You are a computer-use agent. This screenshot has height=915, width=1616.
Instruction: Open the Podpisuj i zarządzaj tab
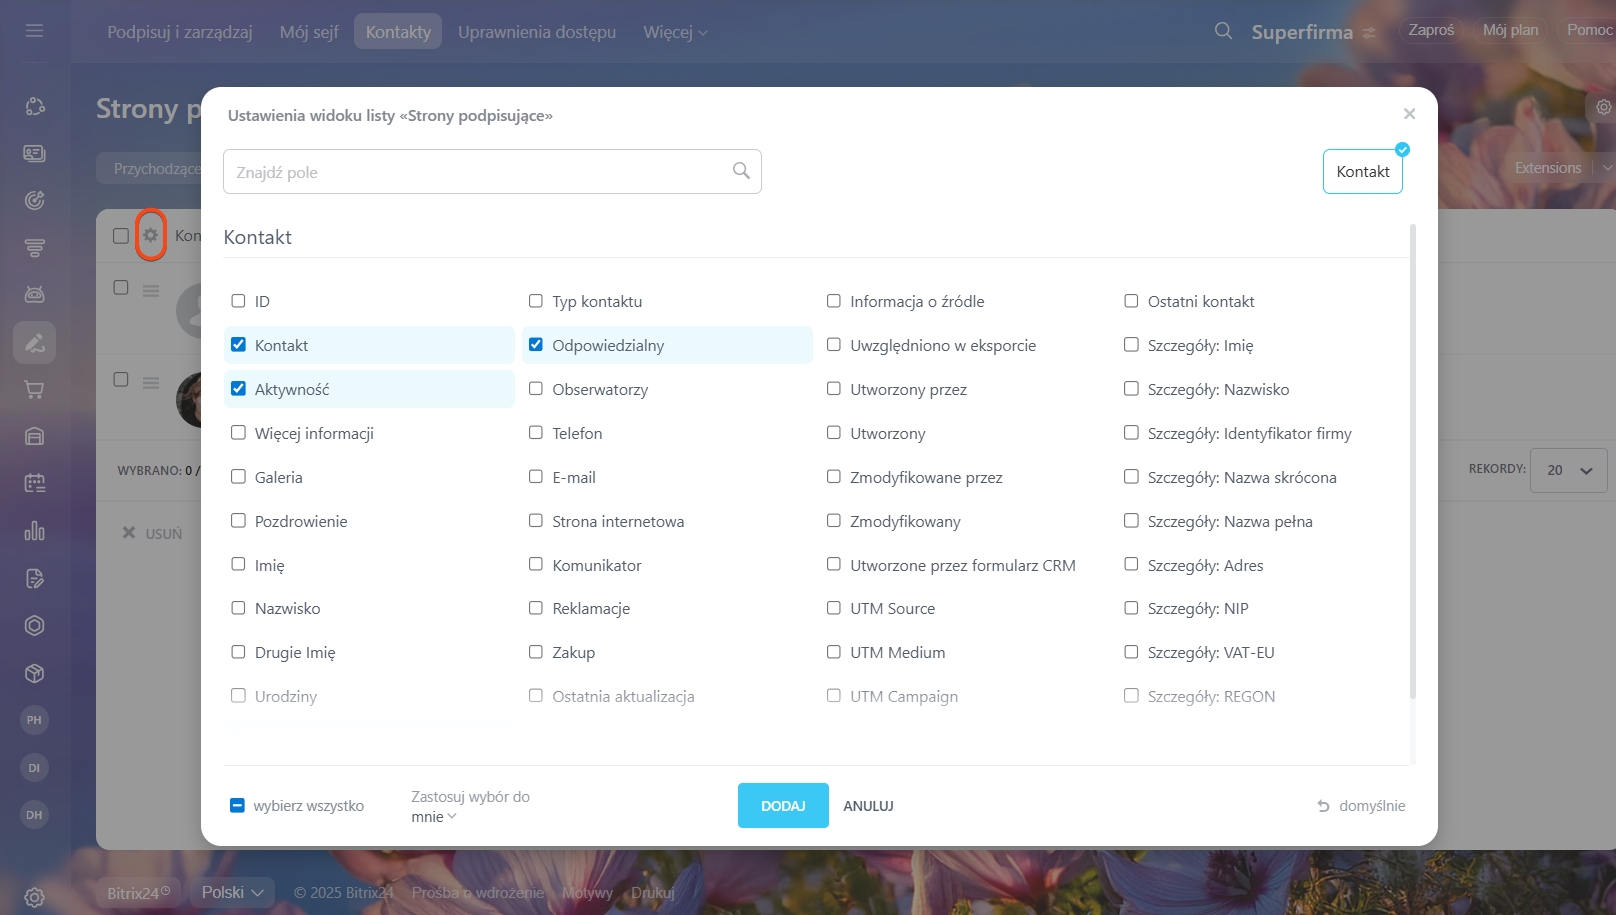pos(180,32)
